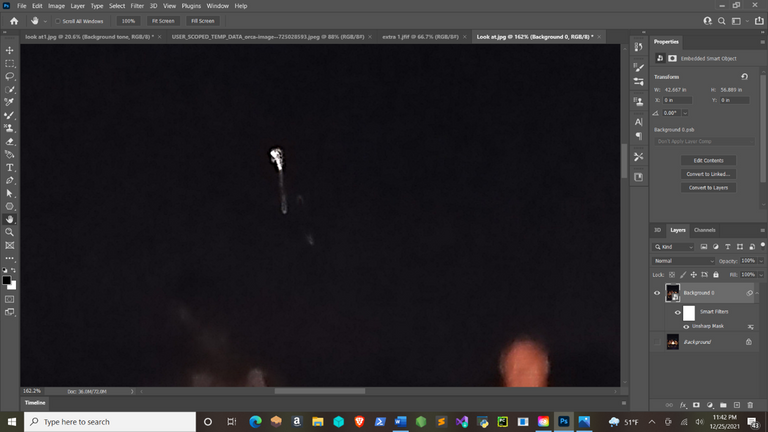
Task: Select the Path Selection arrow tool
Action: click(x=9, y=193)
